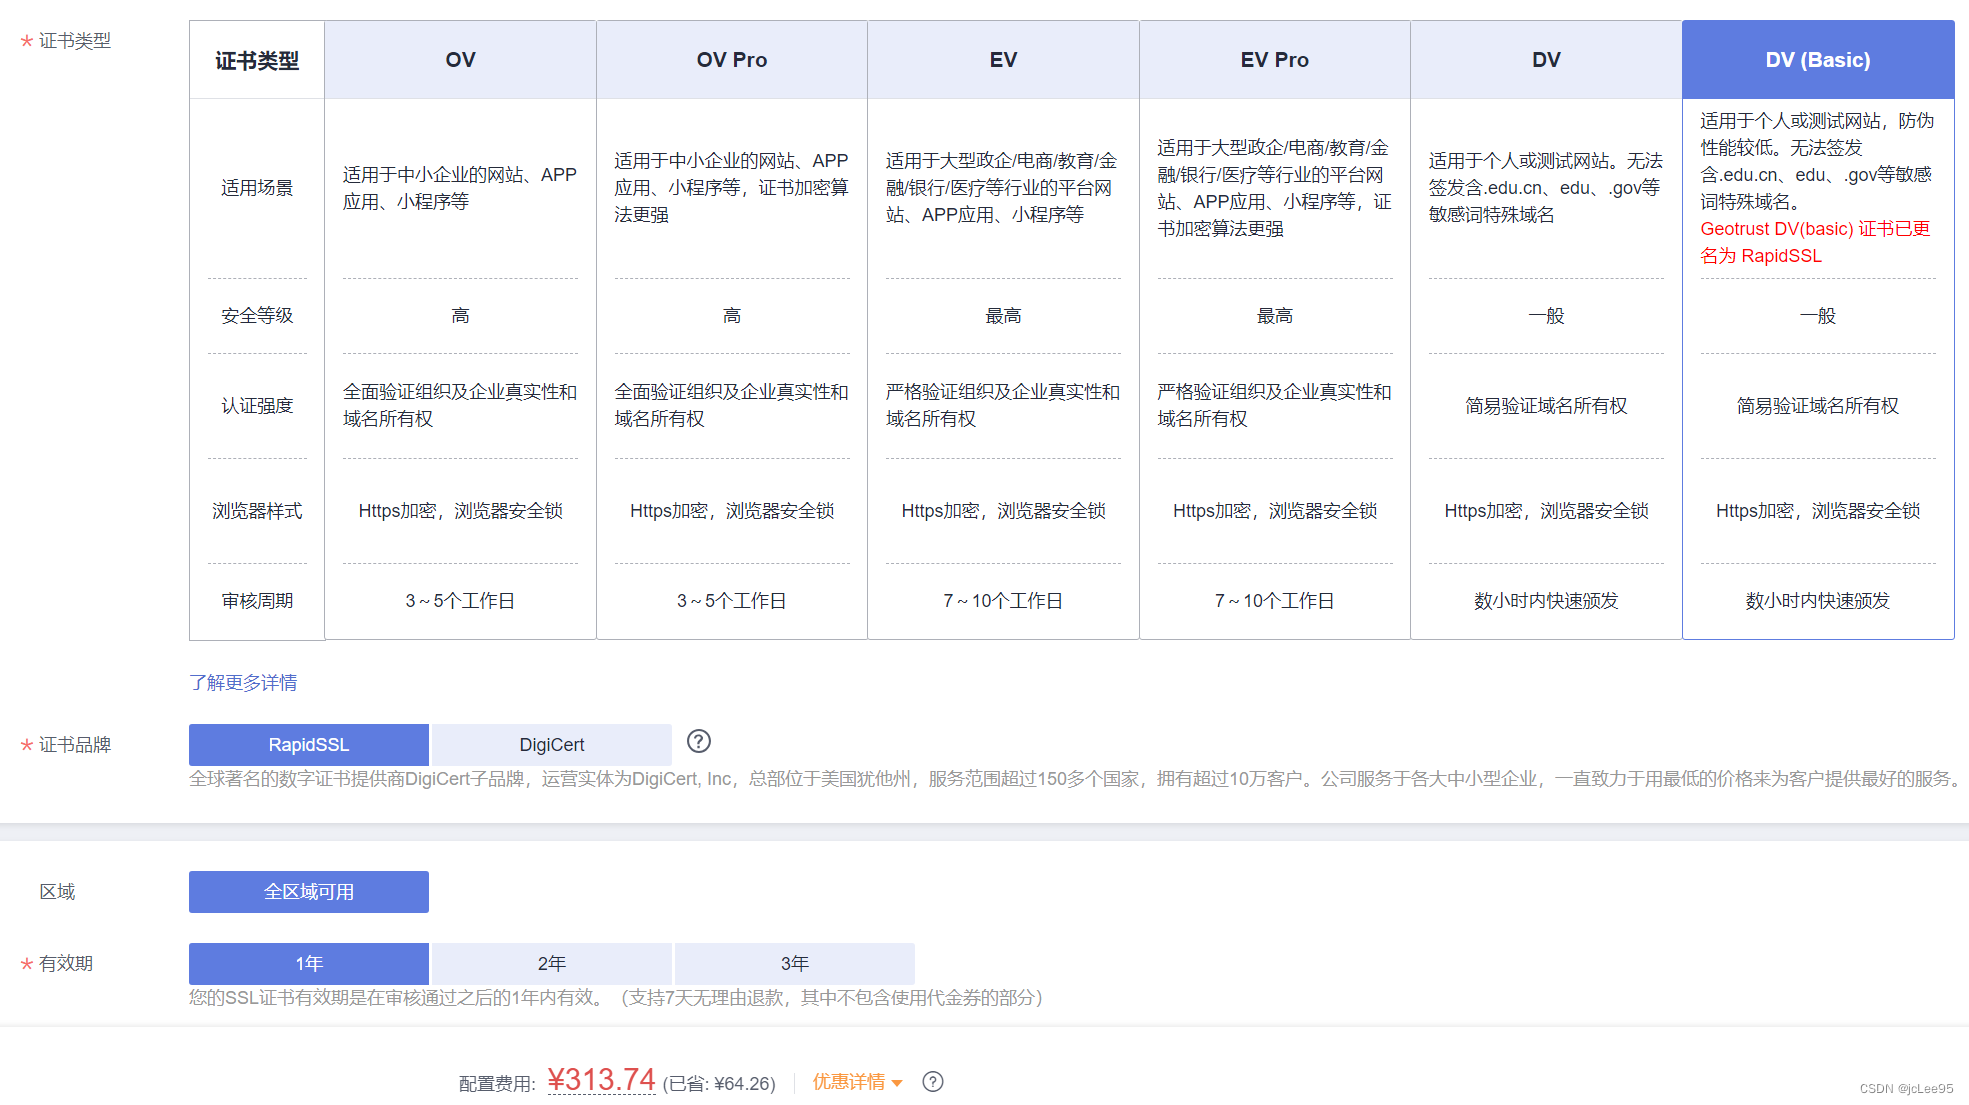
Task: Click the 有效期 field label
Action: tap(66, 964)
